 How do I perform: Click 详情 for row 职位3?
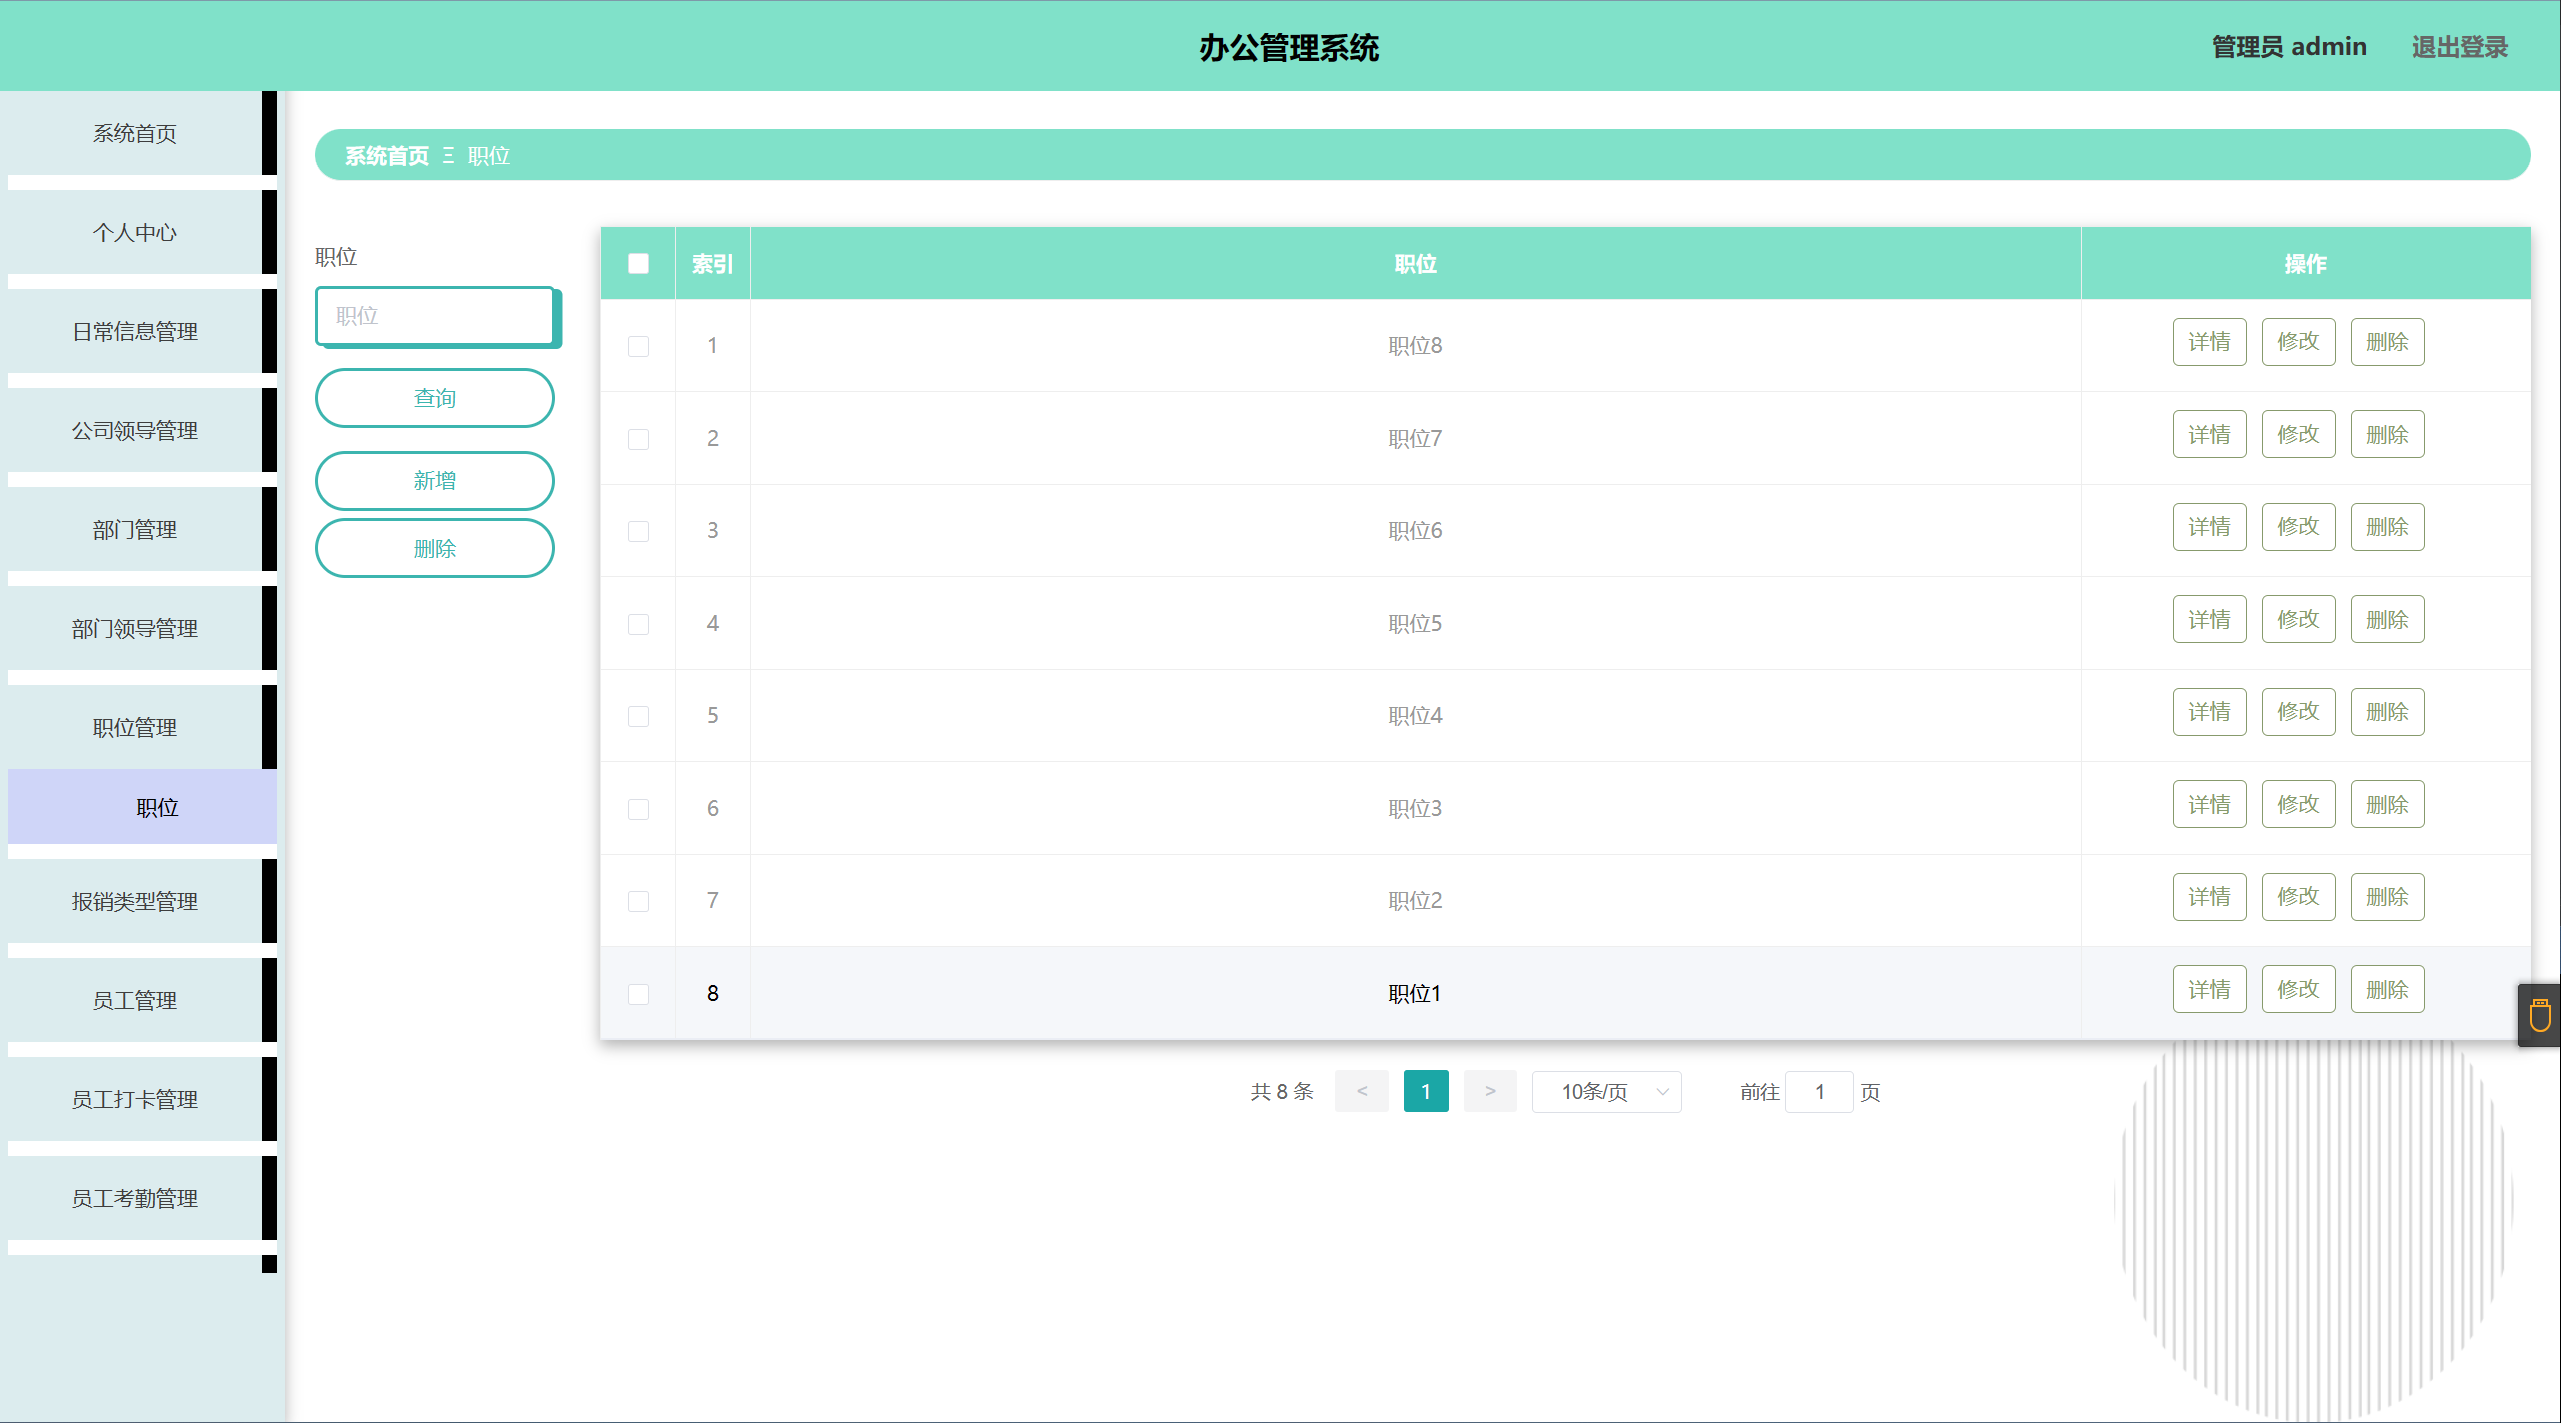coord(2209,805)
